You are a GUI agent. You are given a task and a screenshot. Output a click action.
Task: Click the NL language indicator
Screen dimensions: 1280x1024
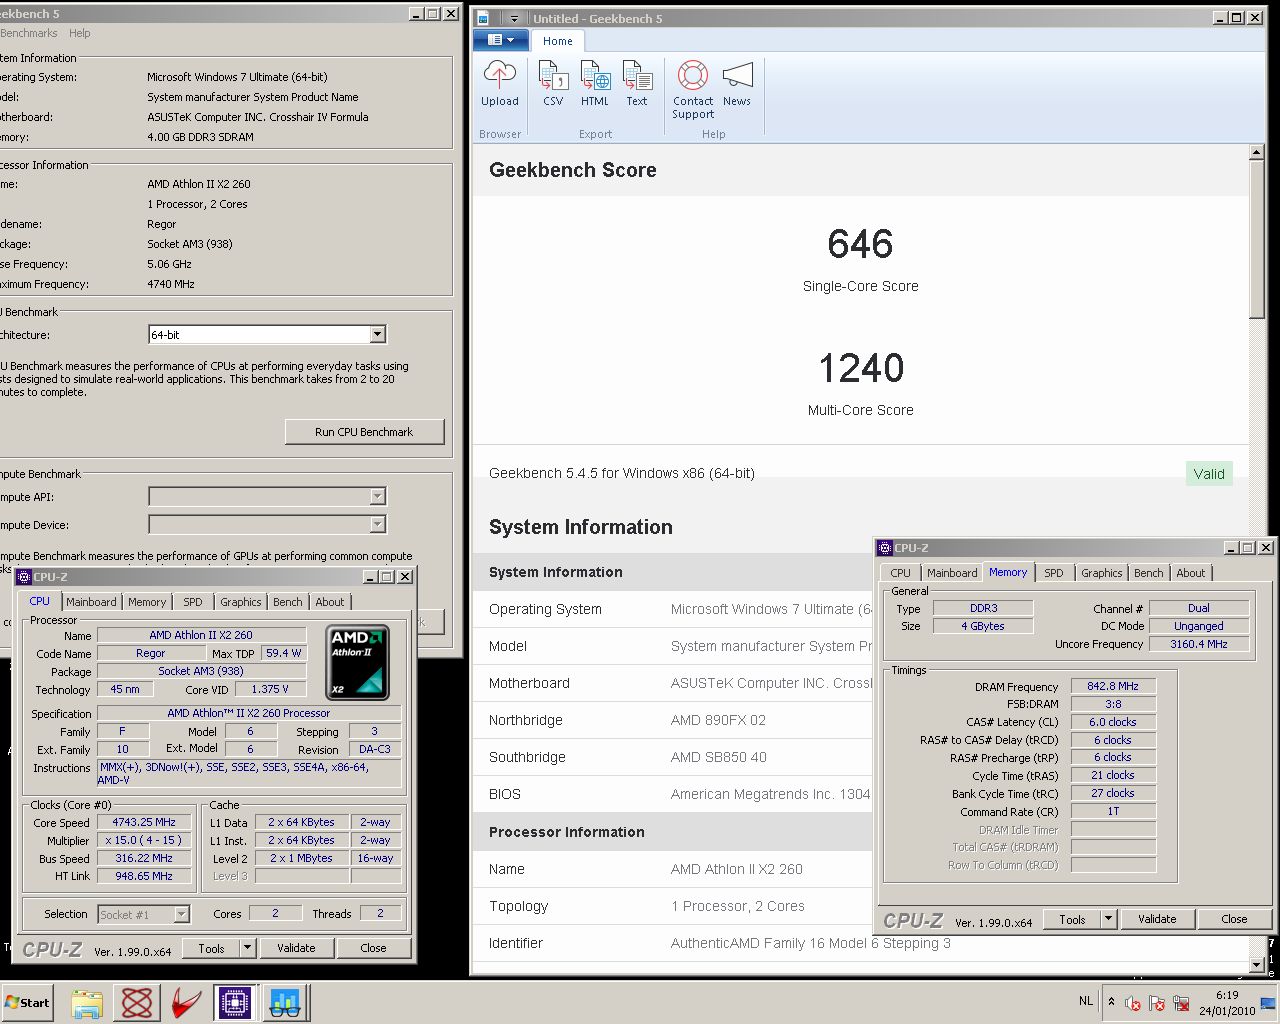click(x=1086, y=1001)
